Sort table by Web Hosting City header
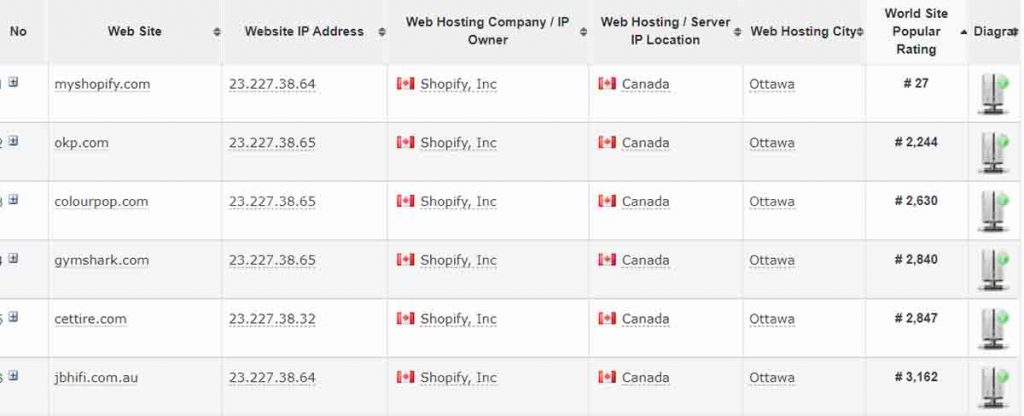The height and width of the screenshot is (416, 1024). point(804,32)
